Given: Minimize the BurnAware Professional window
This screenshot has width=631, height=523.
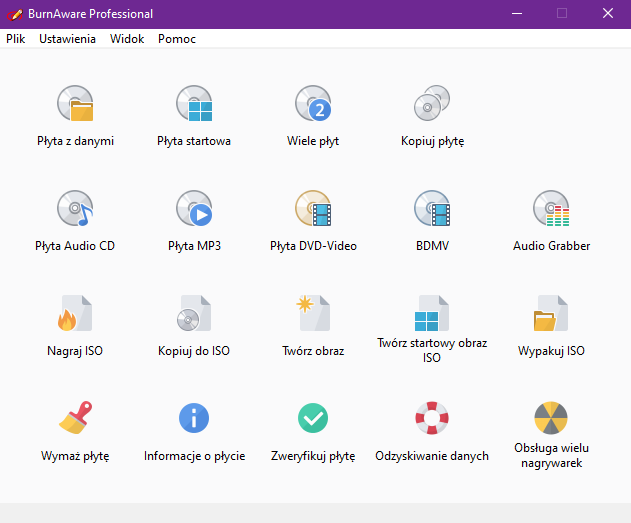Looking at the screenshot, I should point(517,14).
